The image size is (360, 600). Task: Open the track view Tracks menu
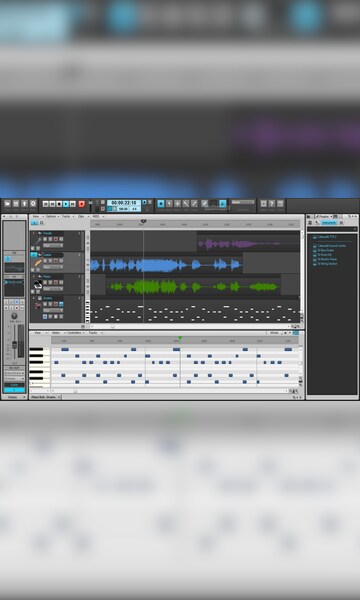[x=67, y=217]
